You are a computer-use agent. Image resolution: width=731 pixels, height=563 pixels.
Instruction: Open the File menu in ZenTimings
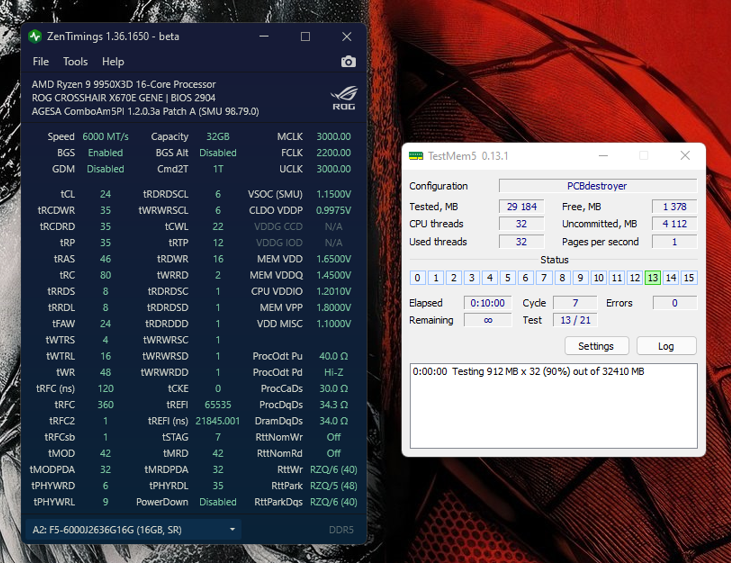click(x=41, y=62)
